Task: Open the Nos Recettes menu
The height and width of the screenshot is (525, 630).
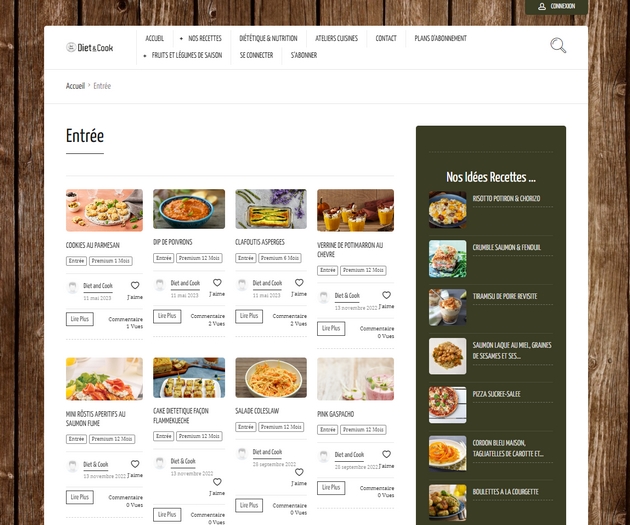Action: click(x=205, y=38)
